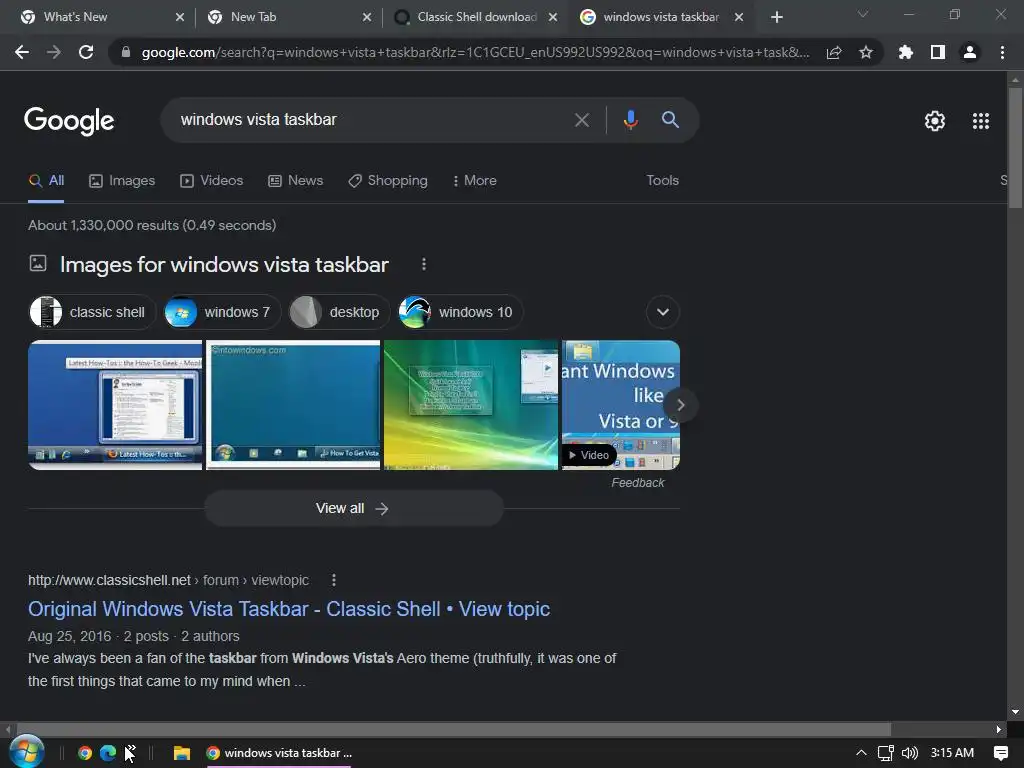The image size is (1024, 768).
Task: Close the Classic Shell download tab
Action: click(552, 17)
